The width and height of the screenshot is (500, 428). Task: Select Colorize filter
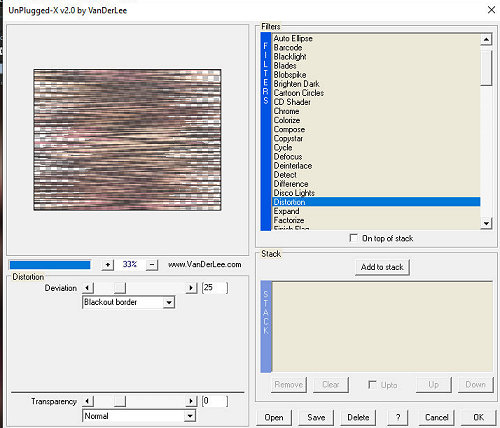(x=376, y=120)
